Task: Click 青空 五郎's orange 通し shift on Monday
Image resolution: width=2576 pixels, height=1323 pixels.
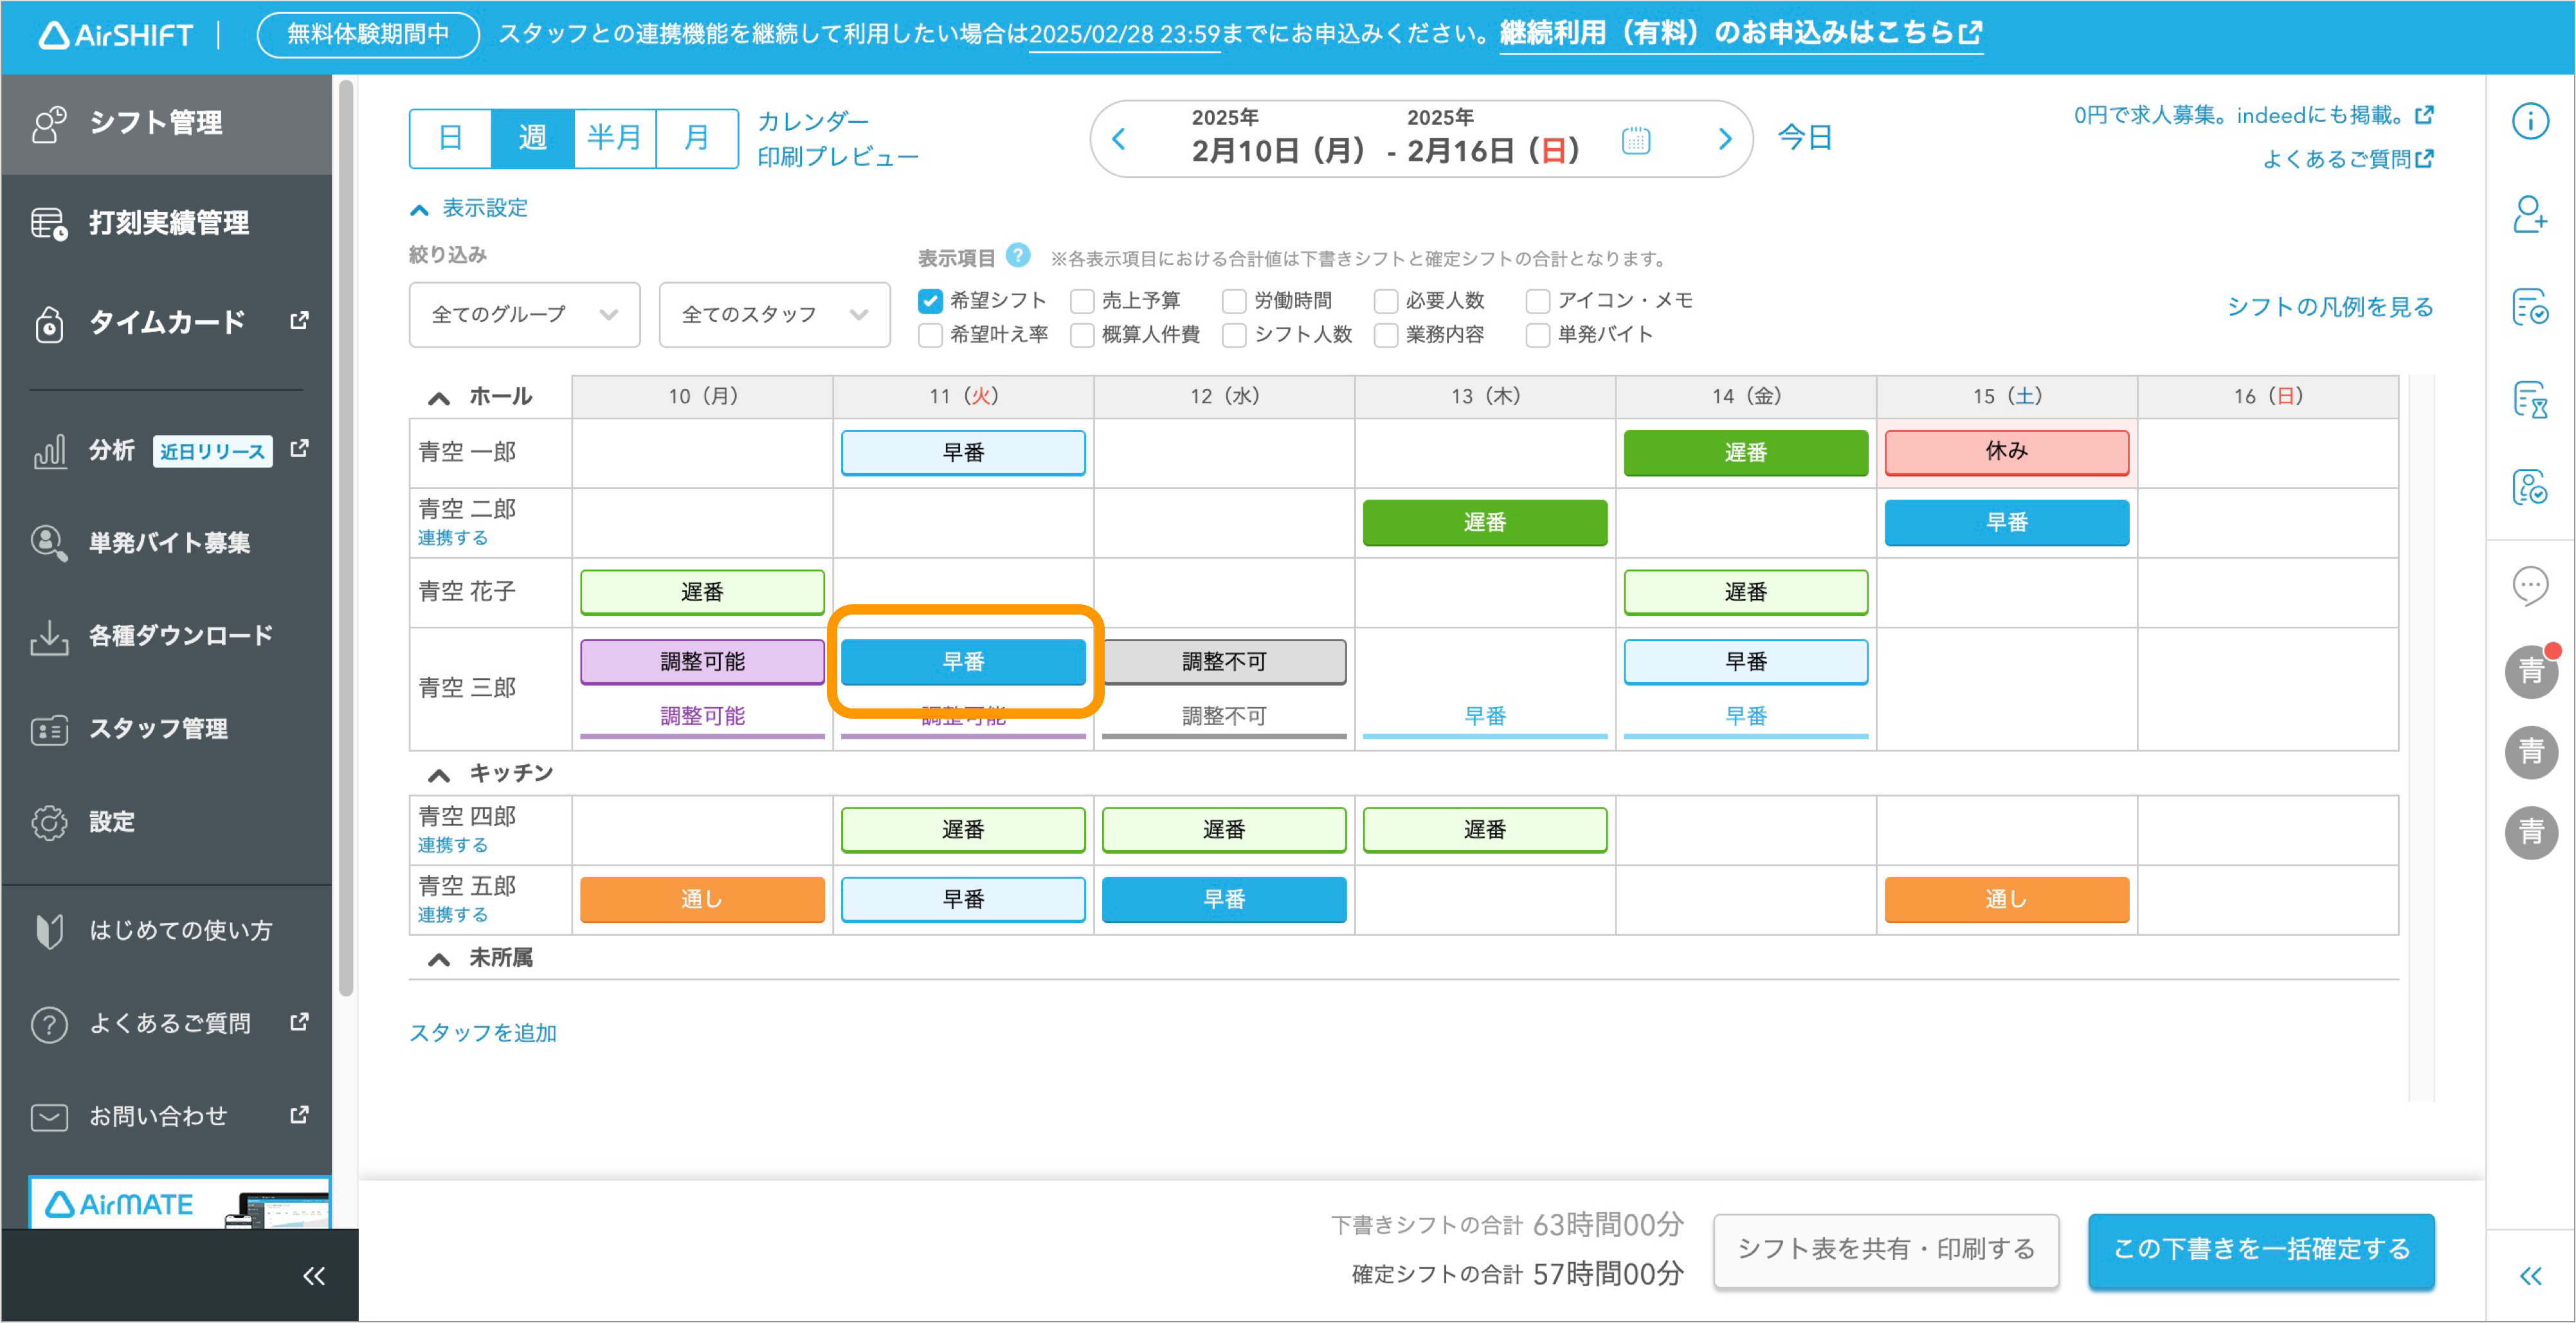Action: coord(702,899)
